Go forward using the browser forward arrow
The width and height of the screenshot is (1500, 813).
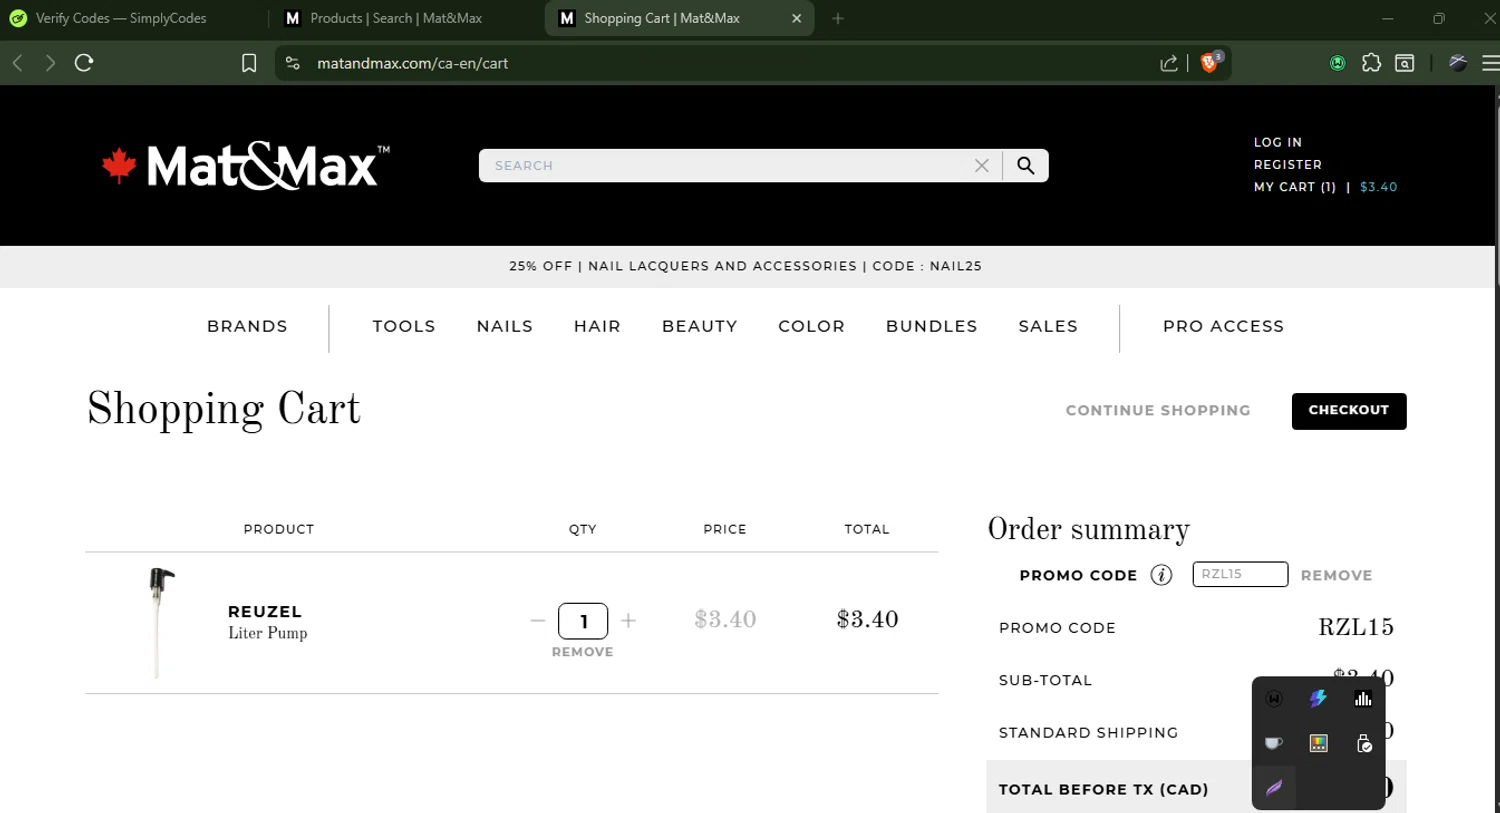[50, 63]
